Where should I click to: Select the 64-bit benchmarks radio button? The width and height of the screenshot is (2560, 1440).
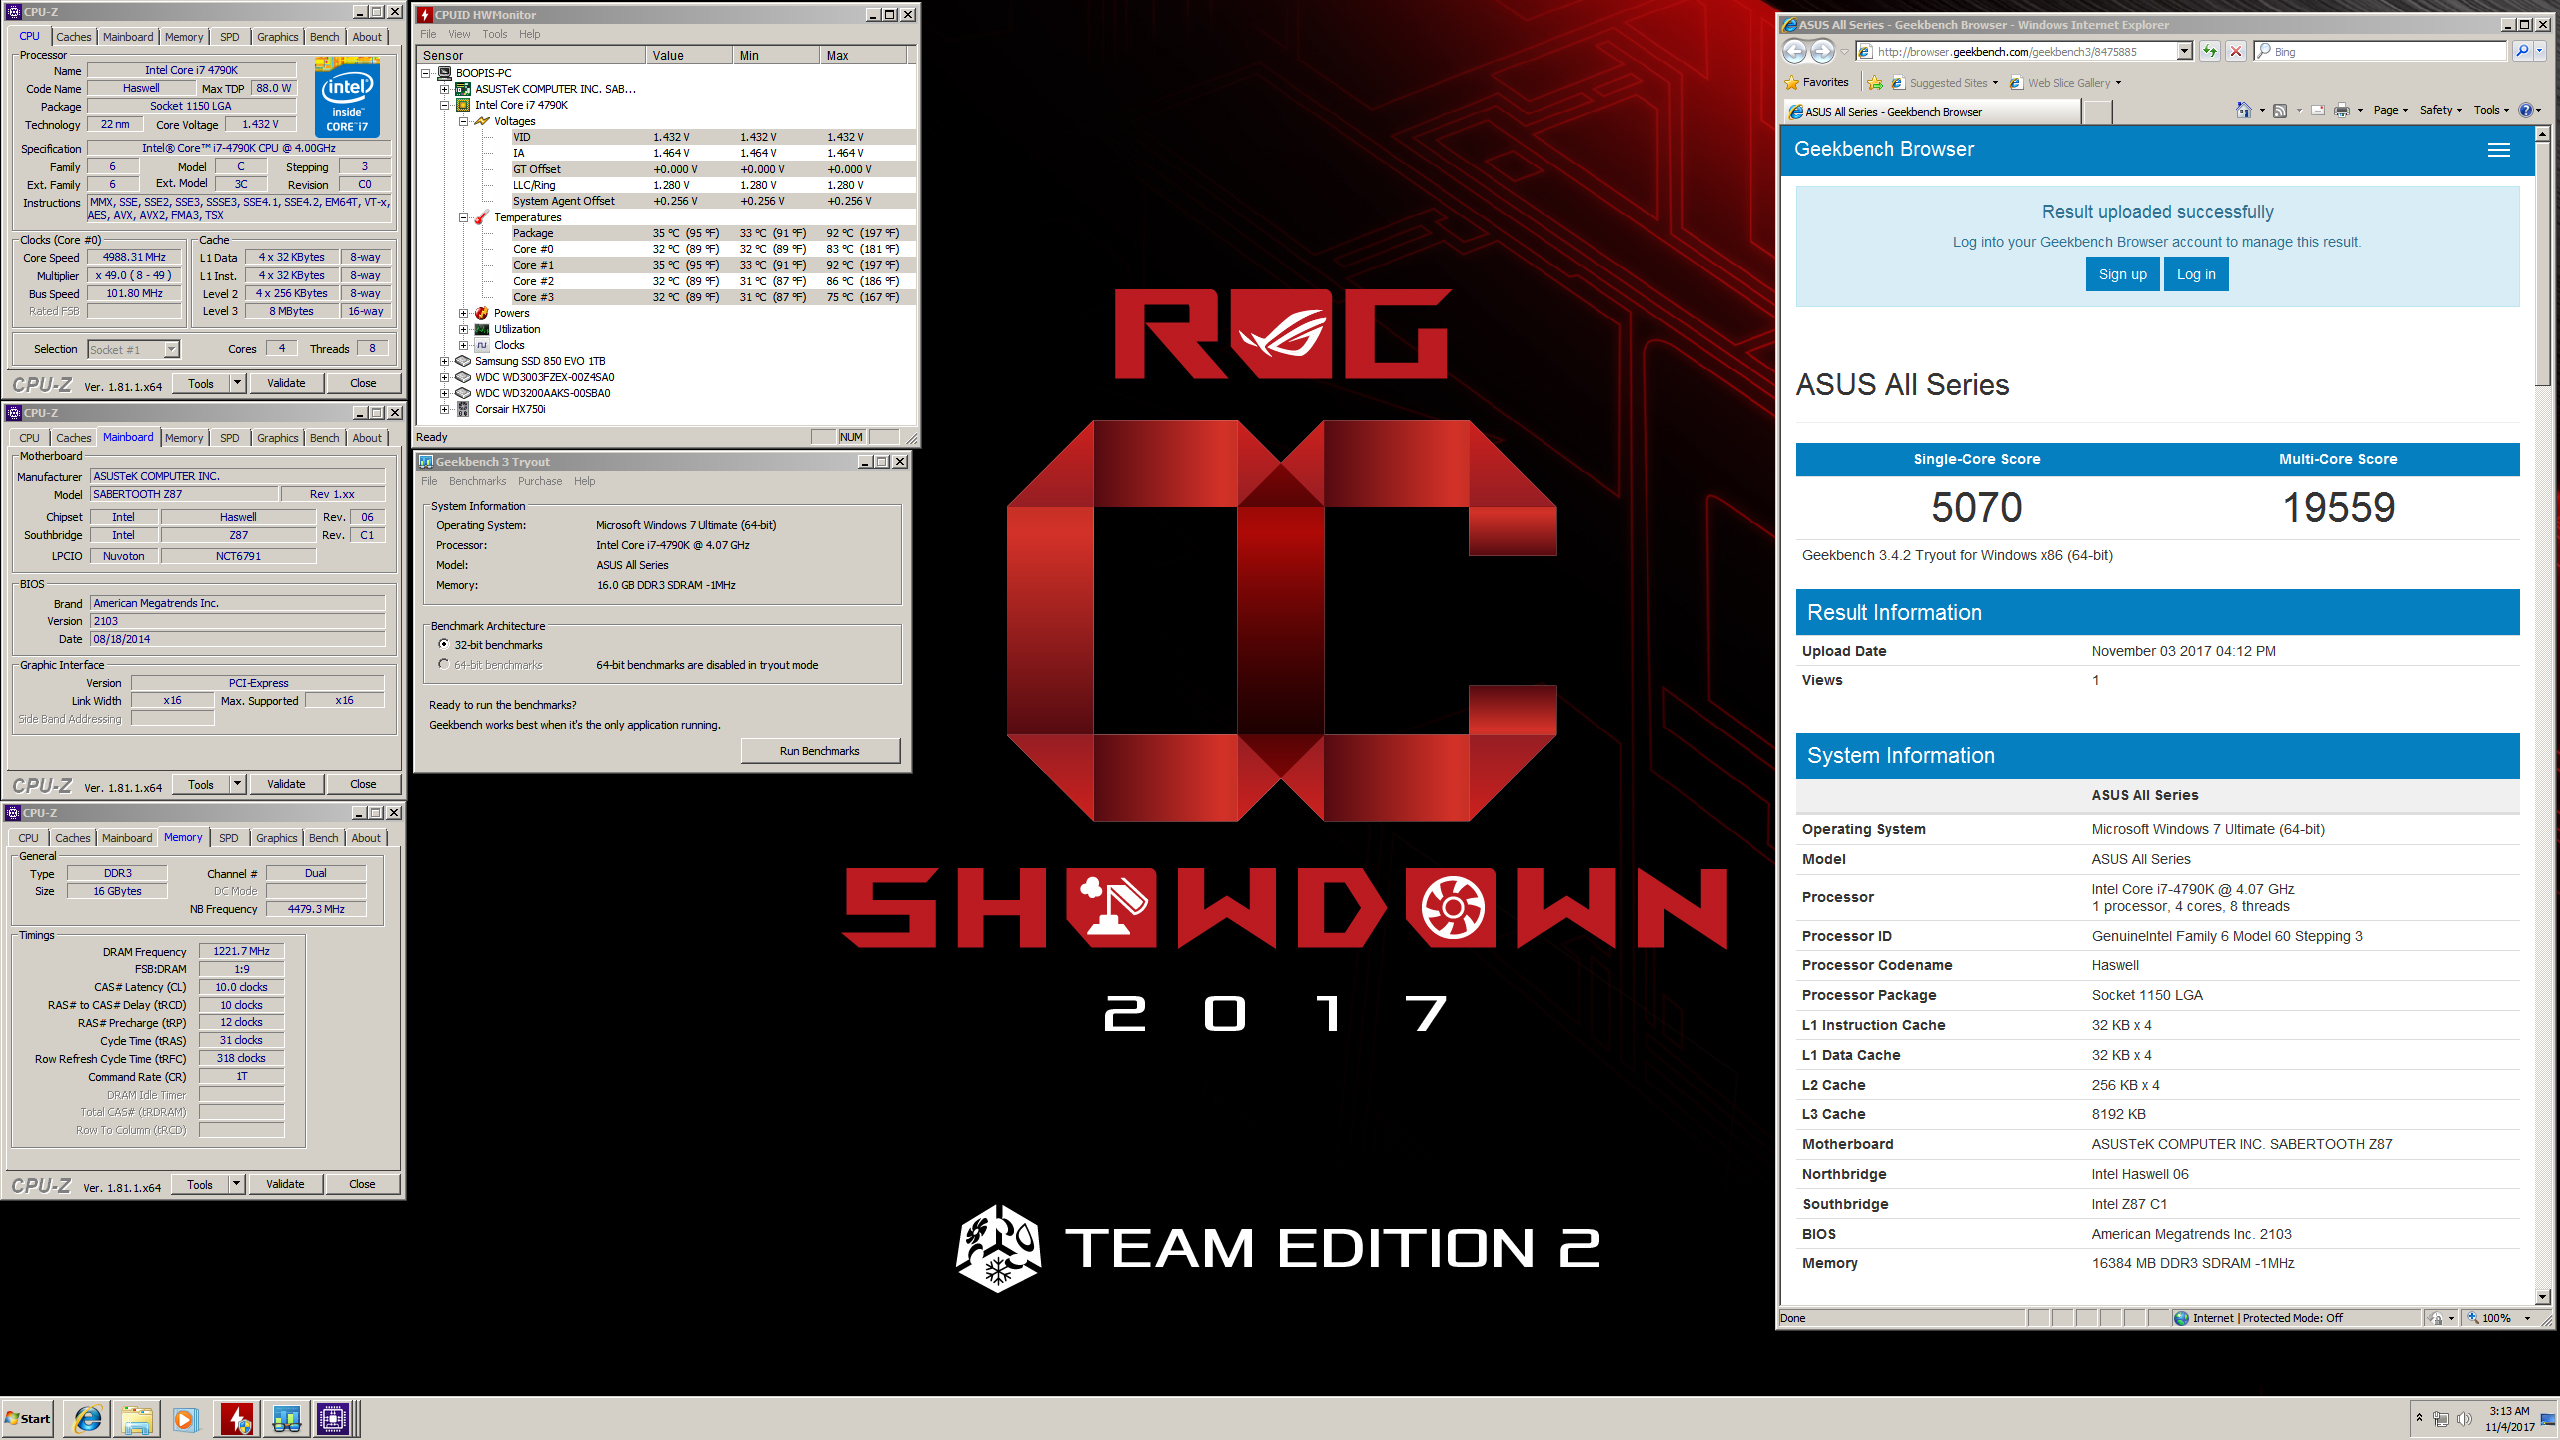tap(443, 664)
